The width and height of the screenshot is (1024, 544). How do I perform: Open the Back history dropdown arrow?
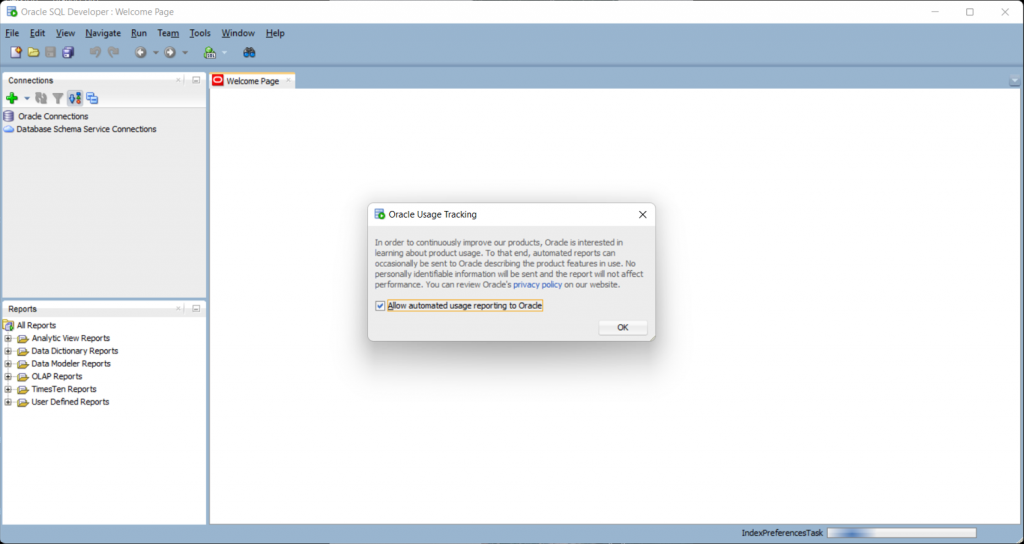coord(155,52)
